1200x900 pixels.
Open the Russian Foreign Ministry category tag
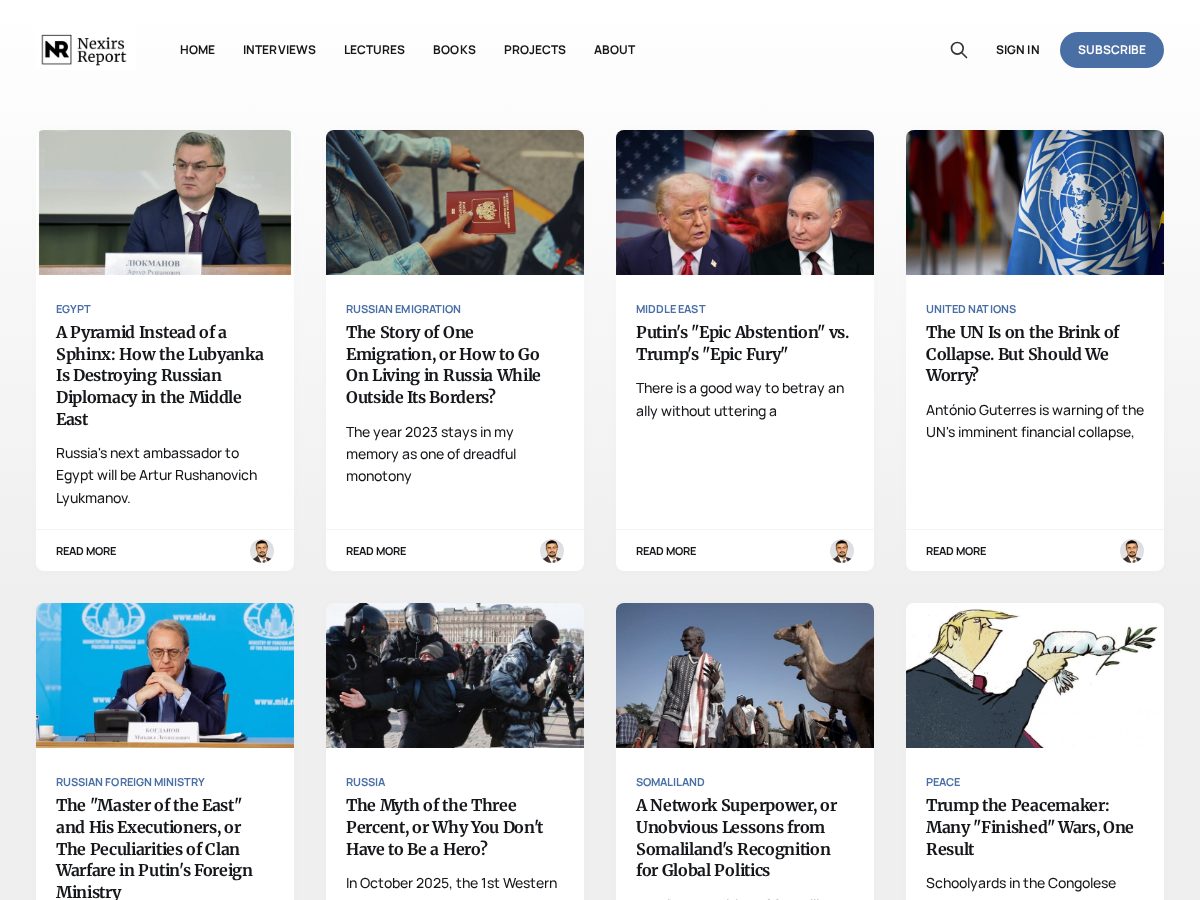tap(130, 782)
